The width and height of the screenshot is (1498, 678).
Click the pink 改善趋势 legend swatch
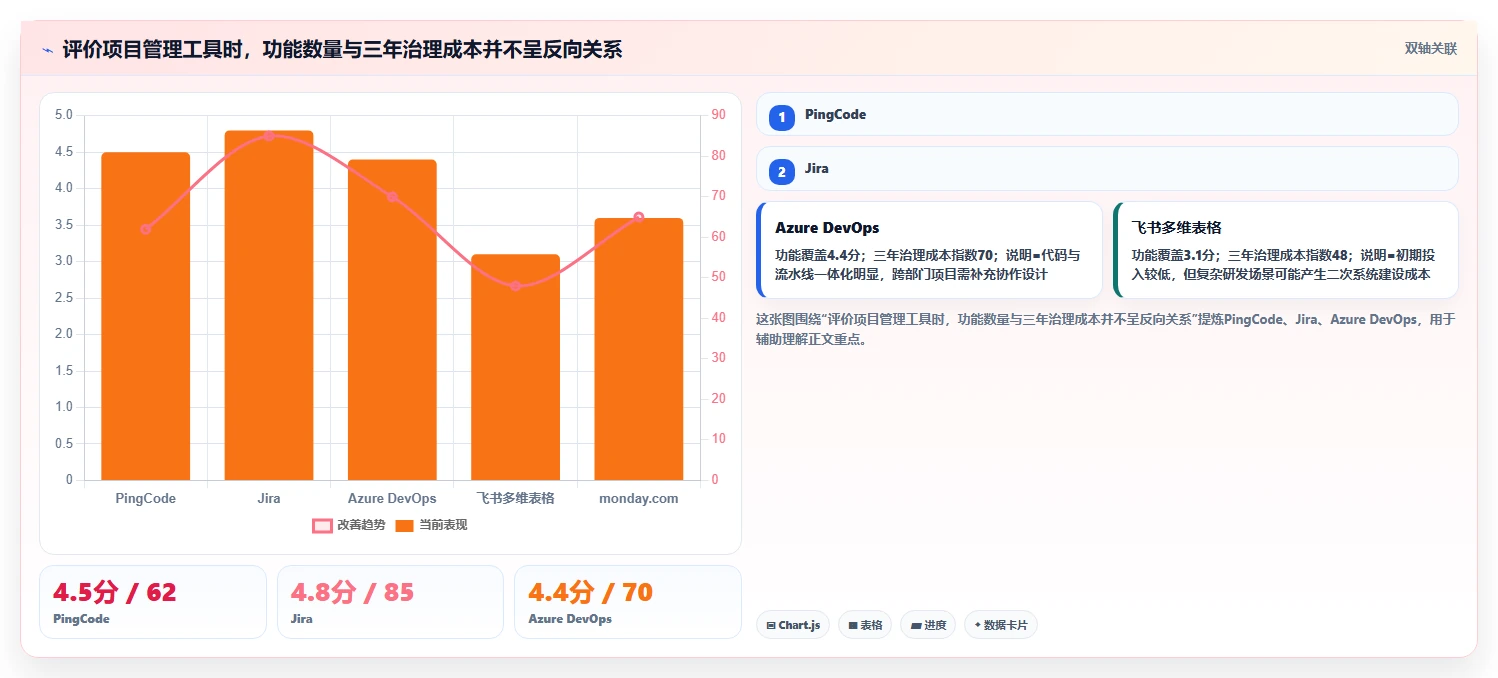pos(322,526)
